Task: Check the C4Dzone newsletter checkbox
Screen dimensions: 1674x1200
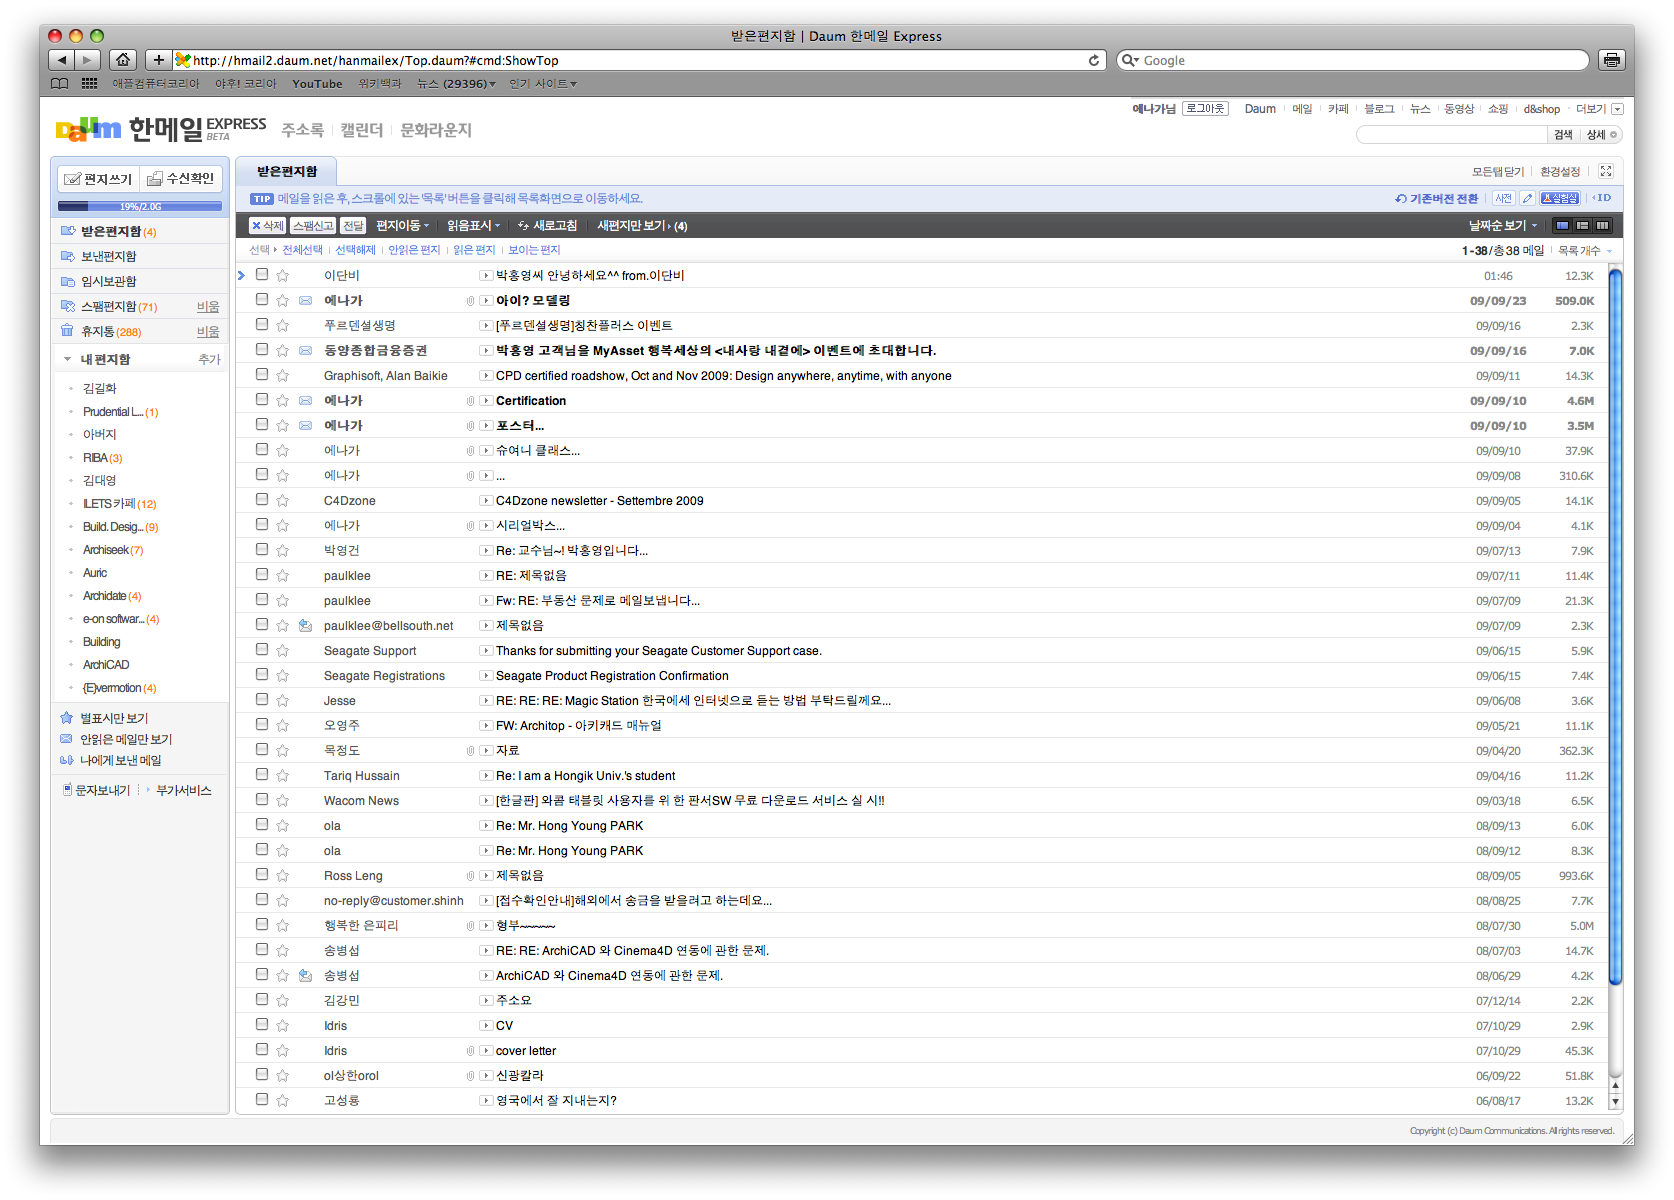Action: coord(262,499)
